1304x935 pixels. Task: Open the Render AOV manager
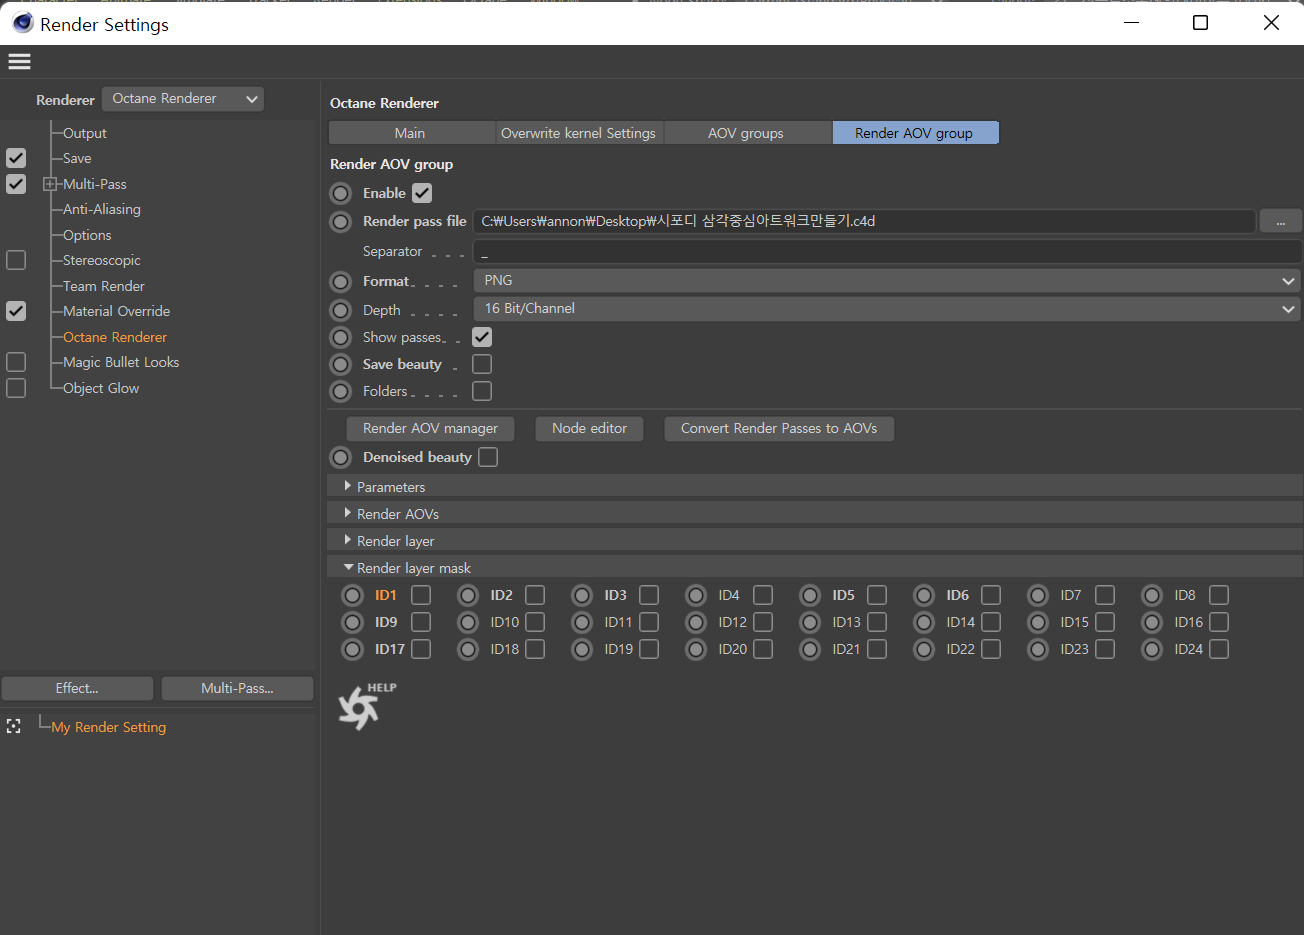430,429
